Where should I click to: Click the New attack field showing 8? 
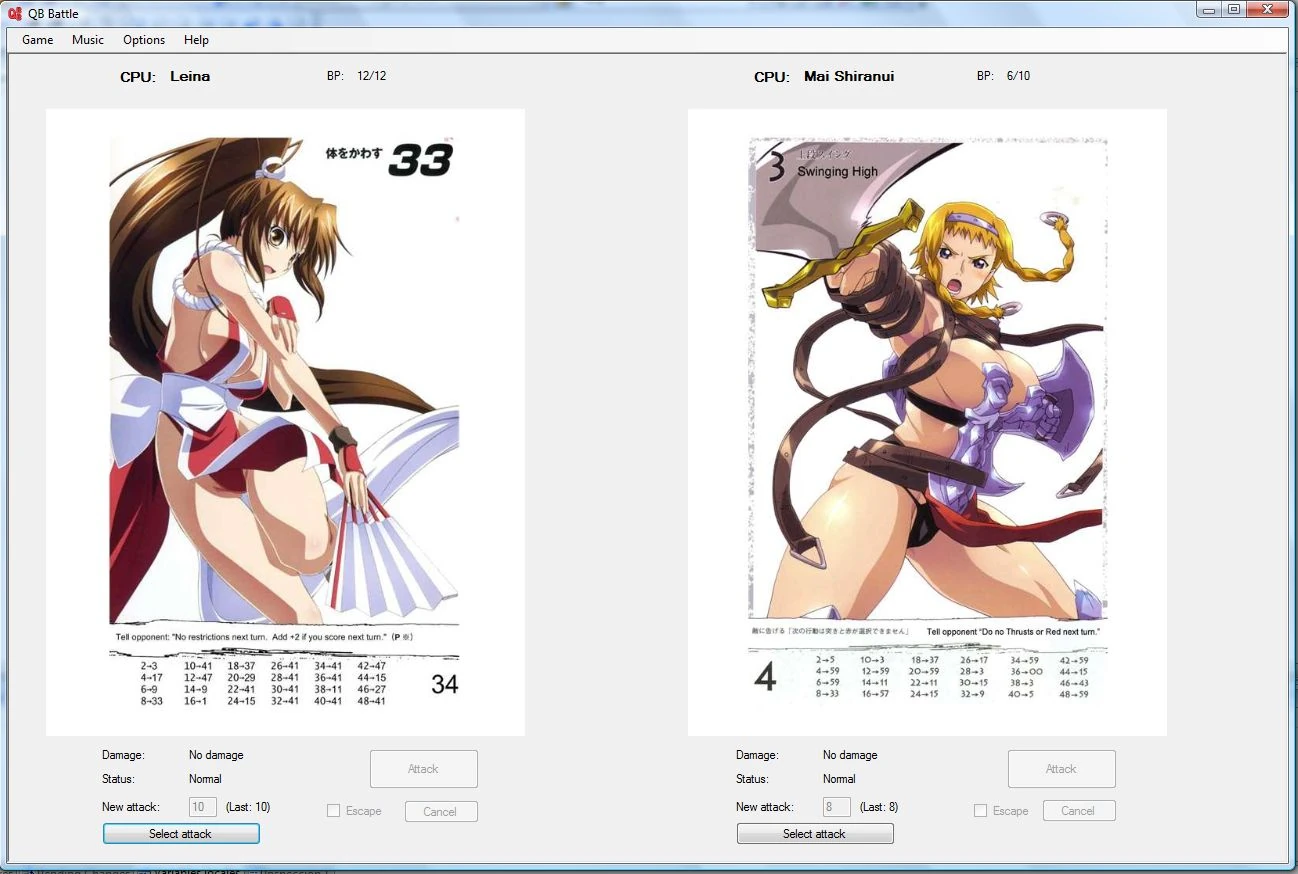(x=837, y=807)
